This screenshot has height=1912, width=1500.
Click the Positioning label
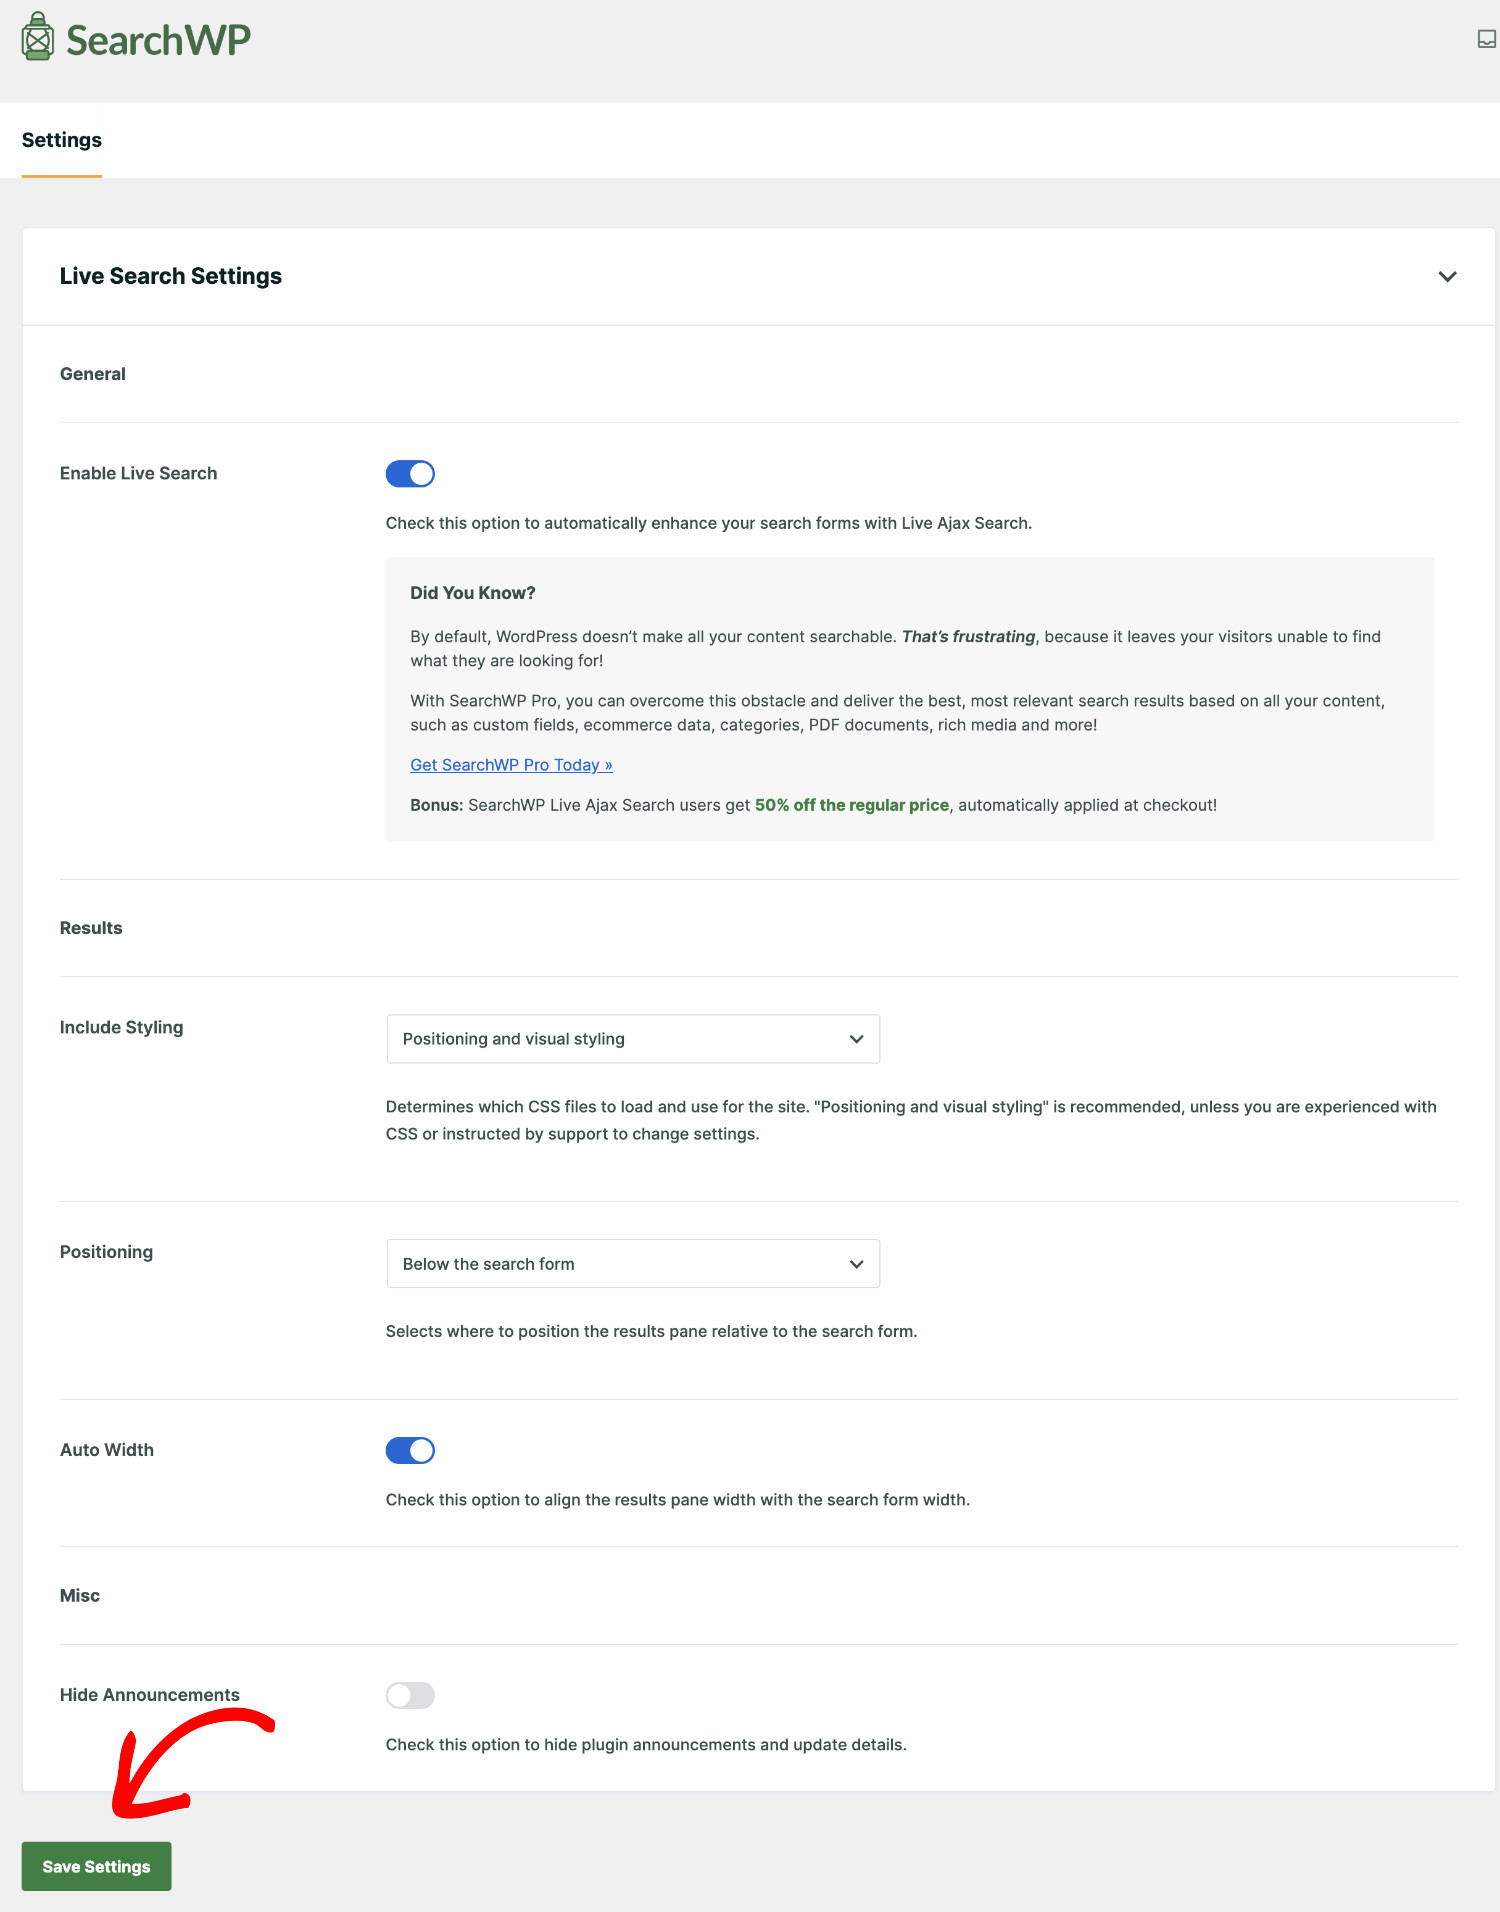106,1252
